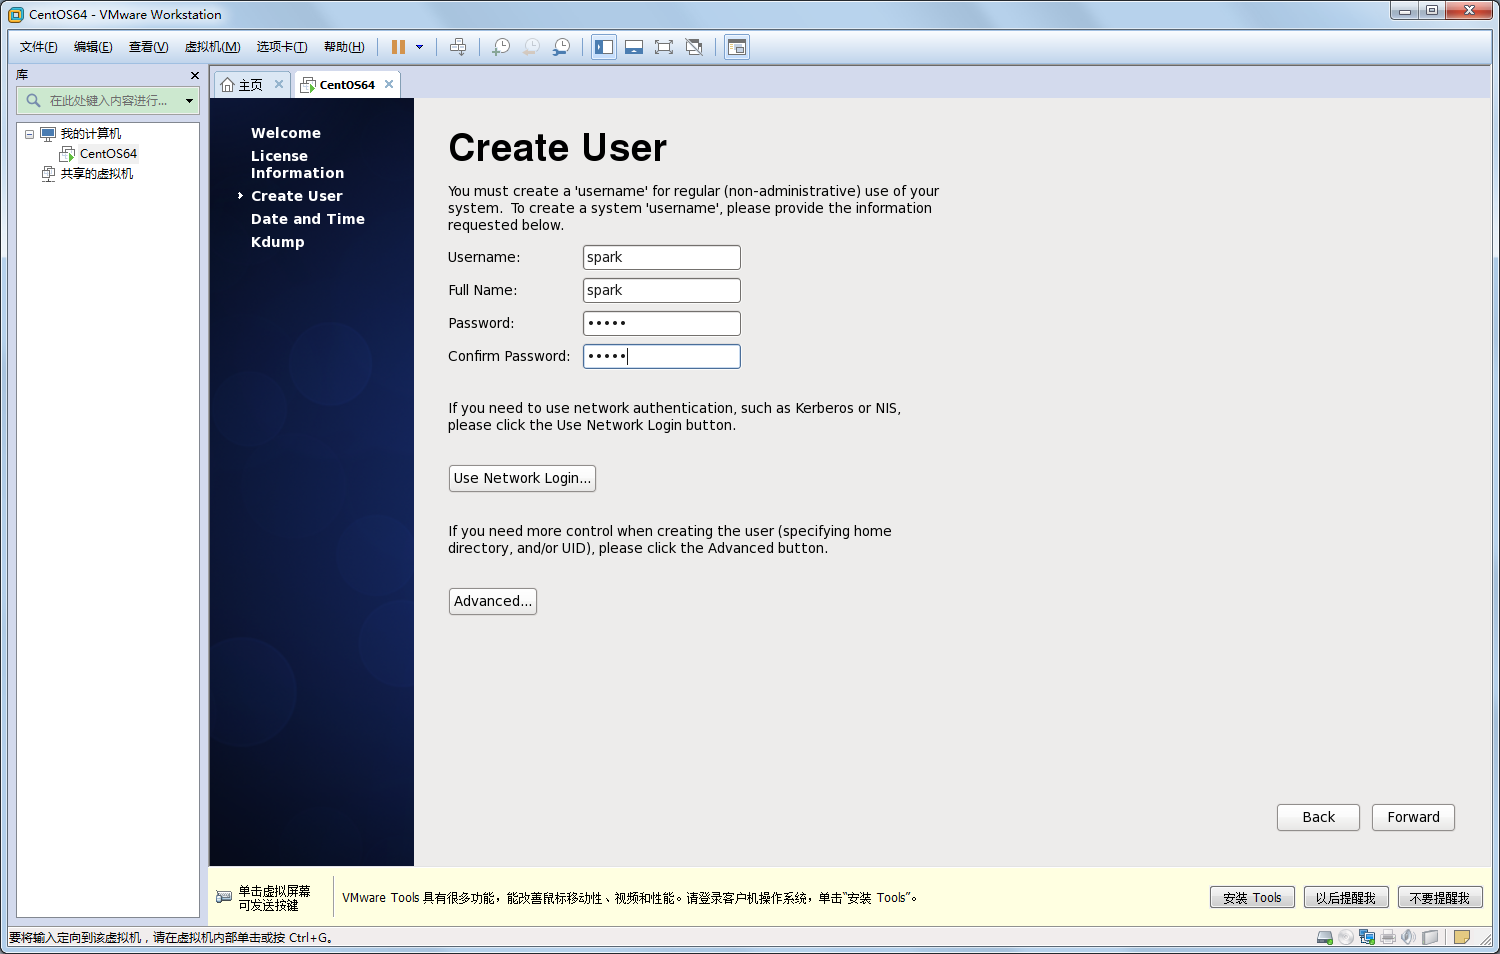Screen dimensions: 1500x954
Task: Click the Kdump step in the sidebar
Action: (x=277, y=242)
